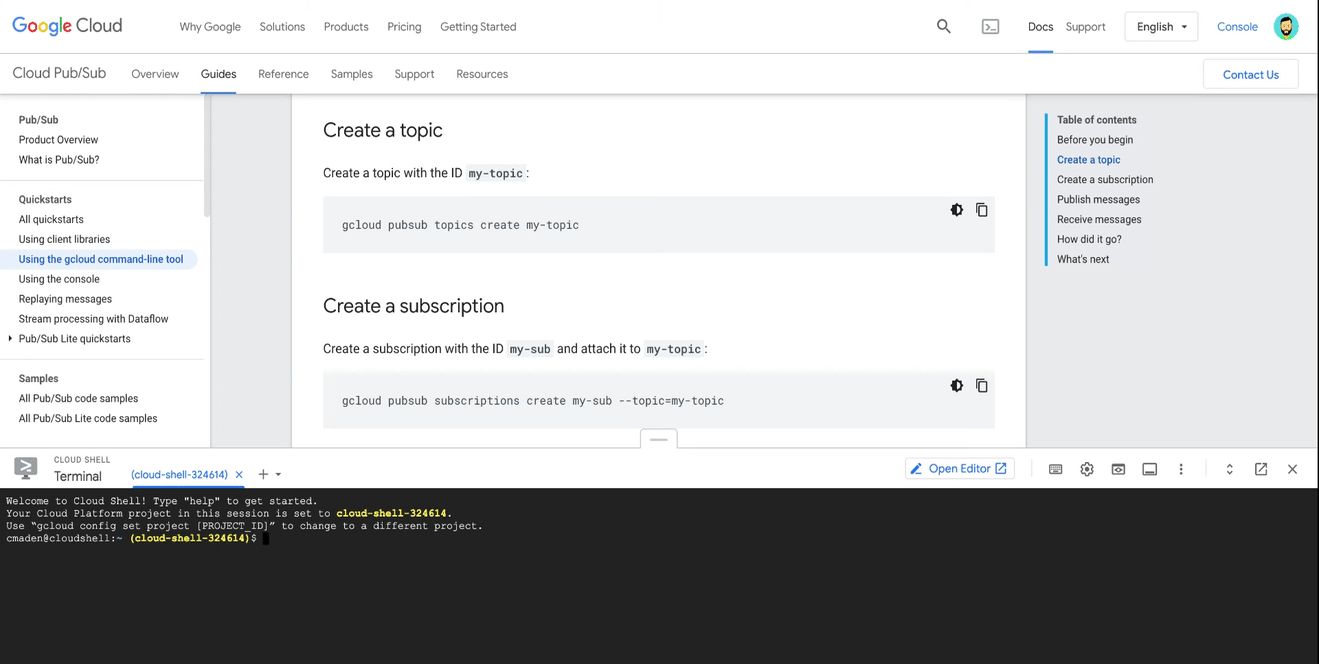Click the Cloud Shell logo icon
The width and height of the screenshot is (1319, 664).
(26, 468)
